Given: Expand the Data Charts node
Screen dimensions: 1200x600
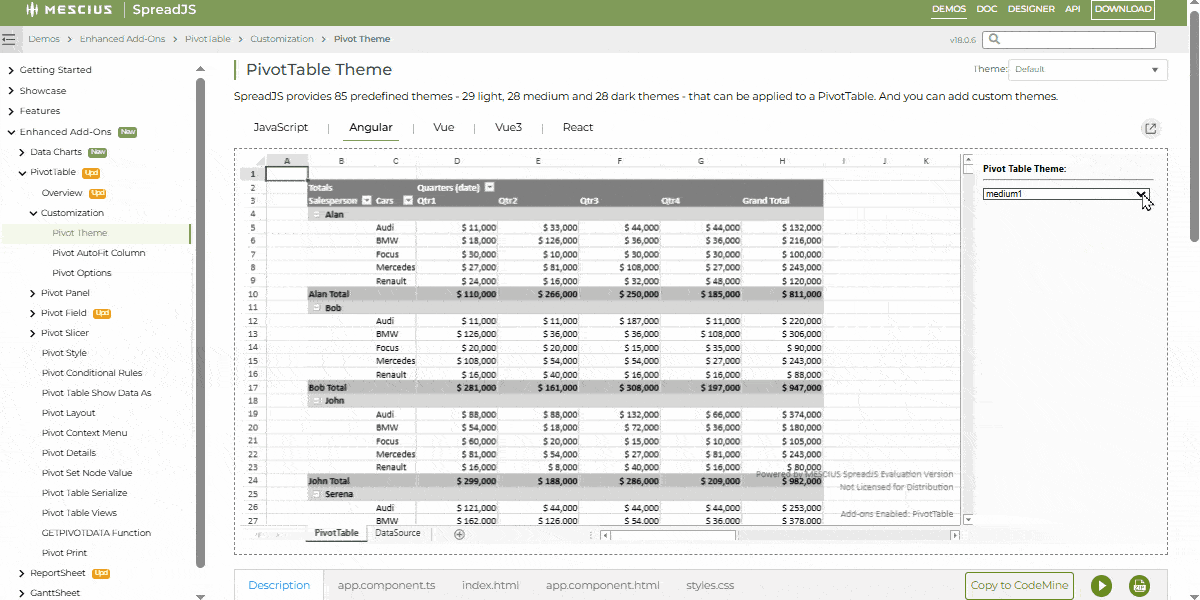Looking at the screenshot, I should [x=21, y=152].
